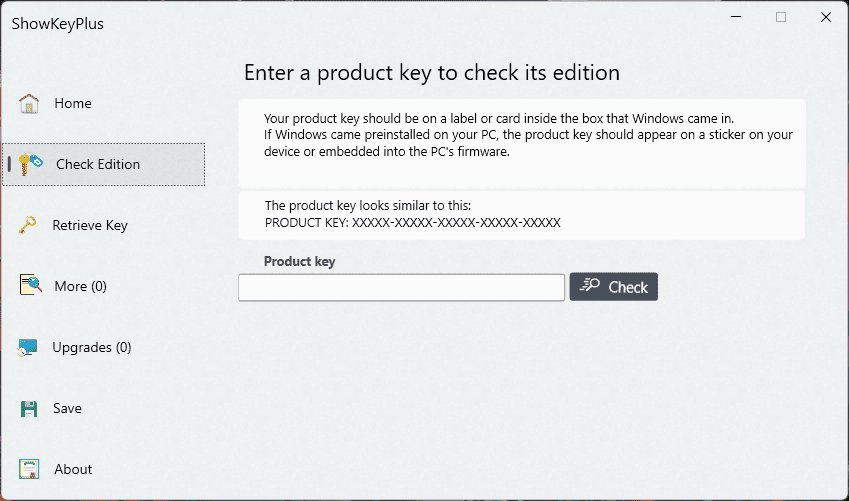
Task: Go to Upgrades (0) section
Action: click(x=91, y=347)
